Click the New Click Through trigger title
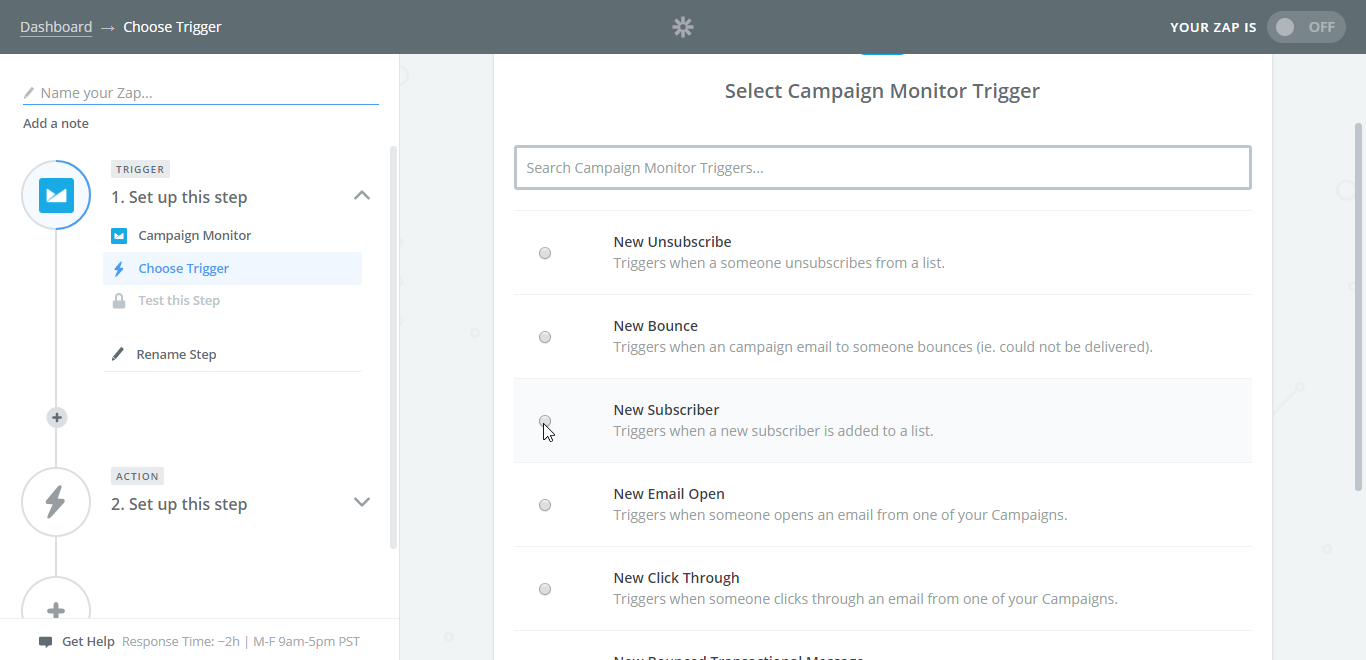 pos(677,578)
